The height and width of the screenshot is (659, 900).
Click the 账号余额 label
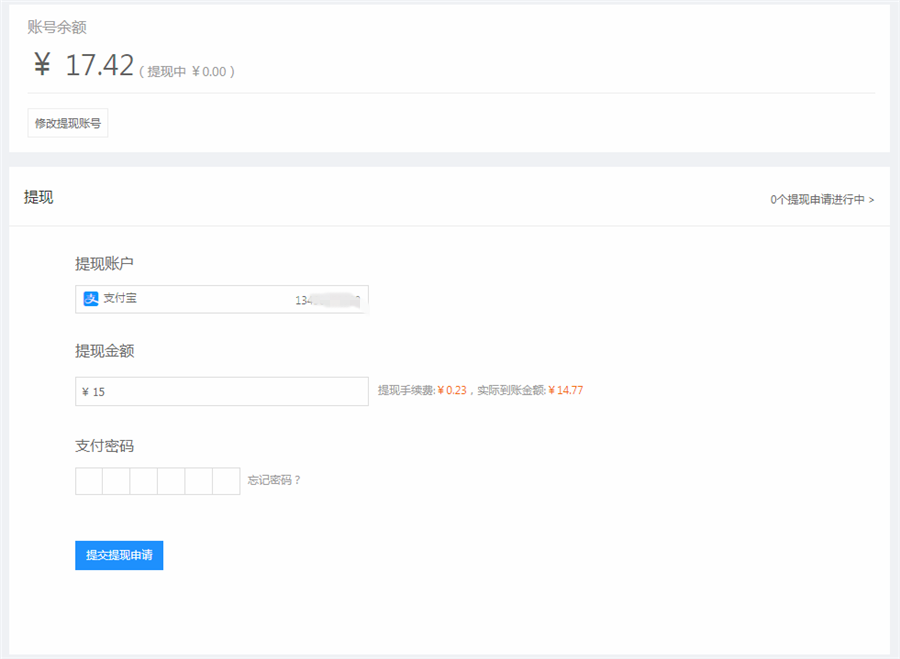point(57,28)
